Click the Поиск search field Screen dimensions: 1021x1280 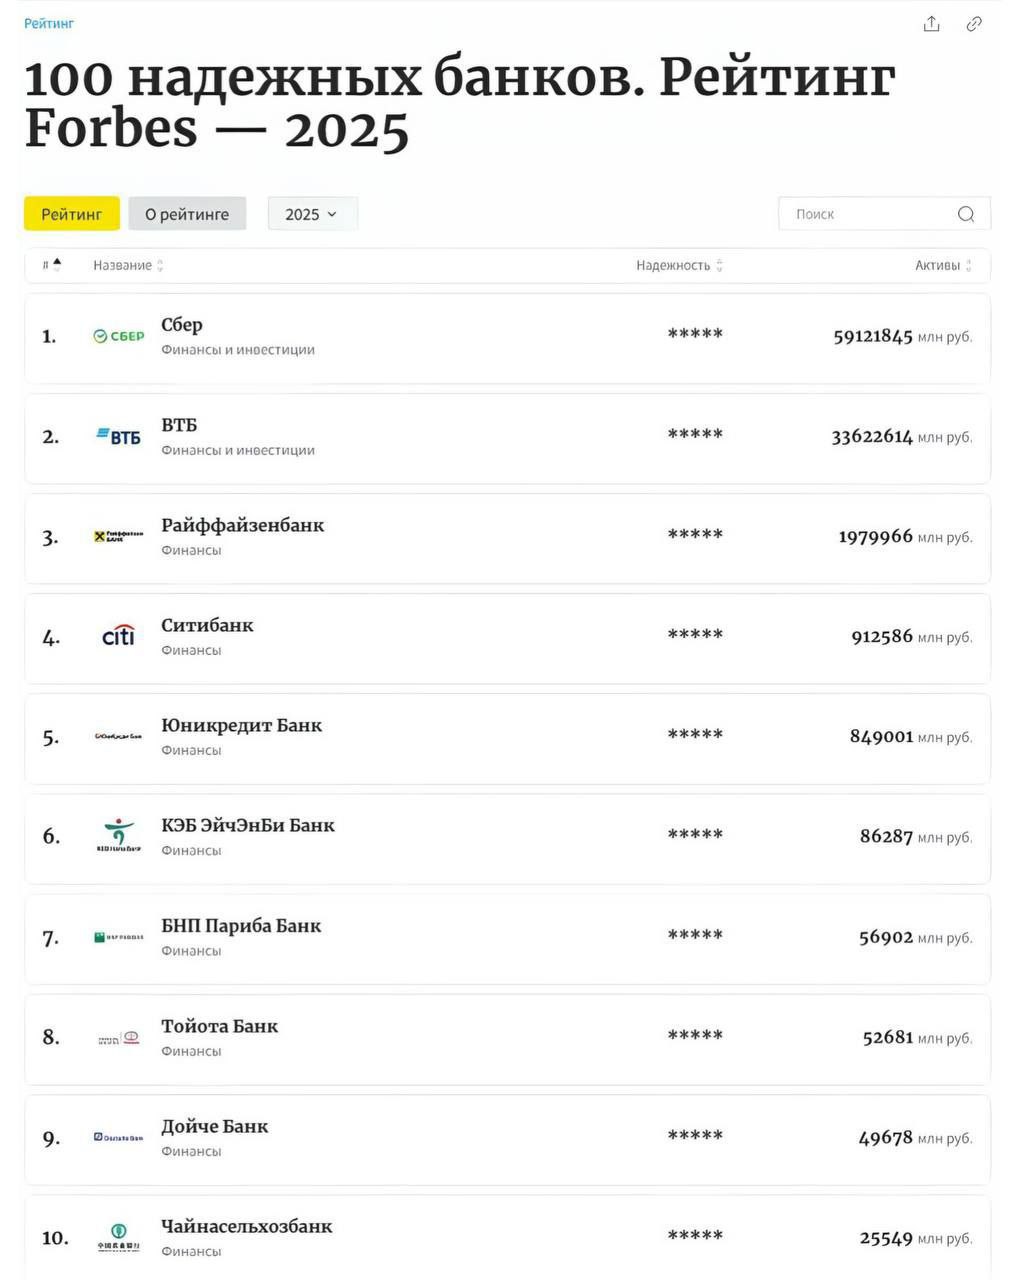coord(884,214)
